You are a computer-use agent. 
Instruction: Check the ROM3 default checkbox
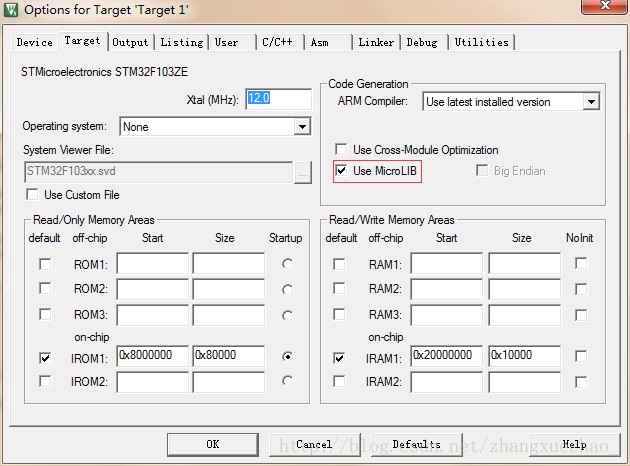(x=45, y=314)
